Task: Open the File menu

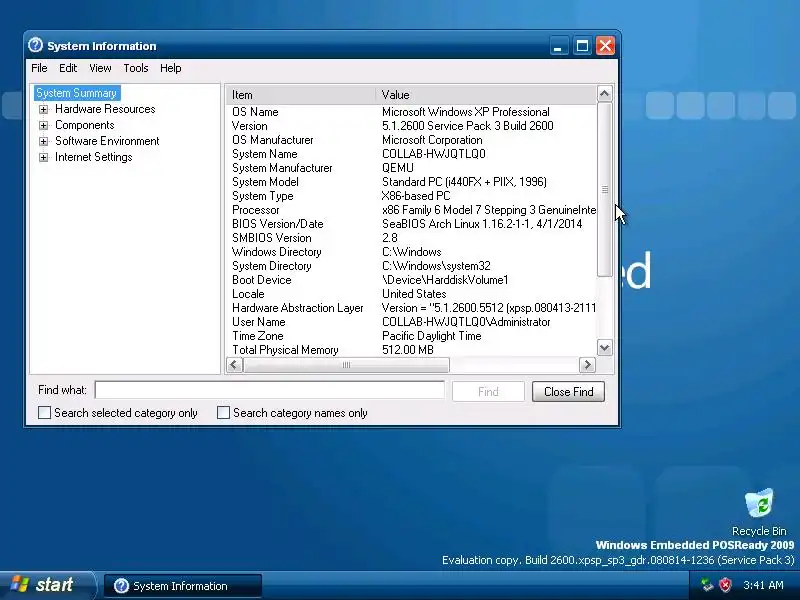Action: [x=39, y=68]
